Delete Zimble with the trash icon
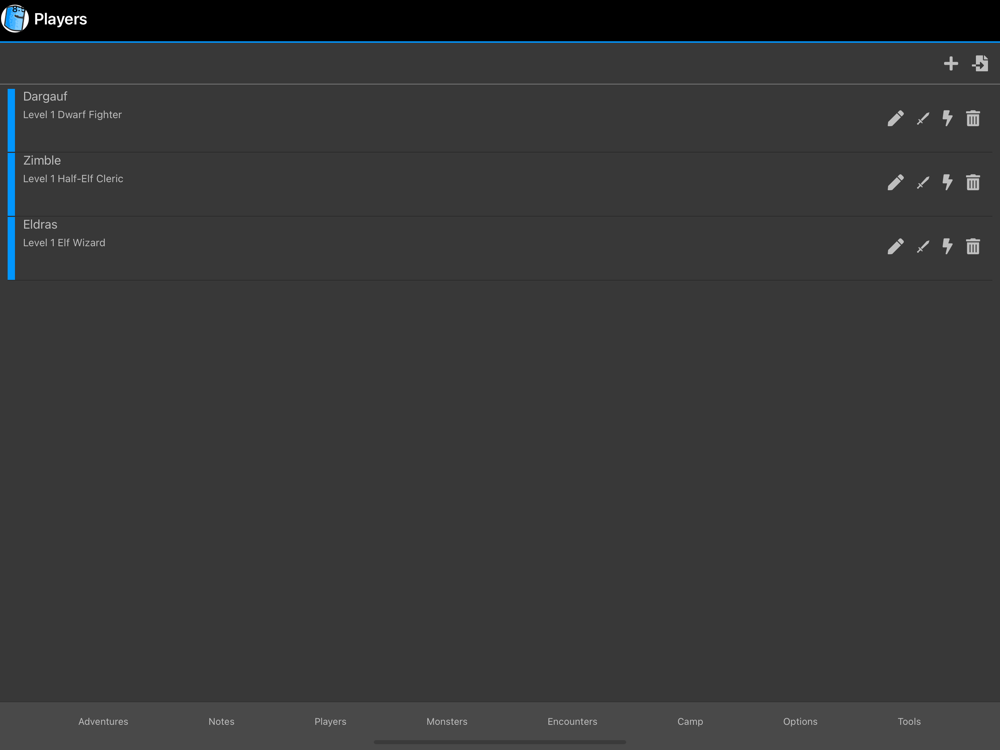 (973, 182)
